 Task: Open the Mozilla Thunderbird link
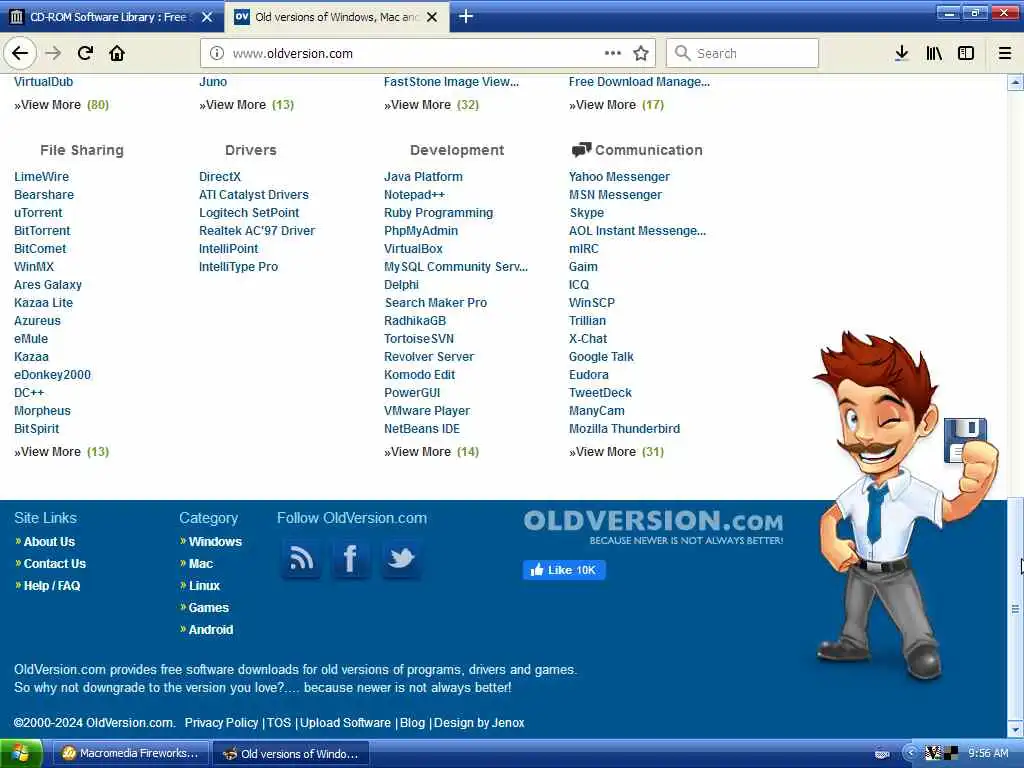point(624,429)
